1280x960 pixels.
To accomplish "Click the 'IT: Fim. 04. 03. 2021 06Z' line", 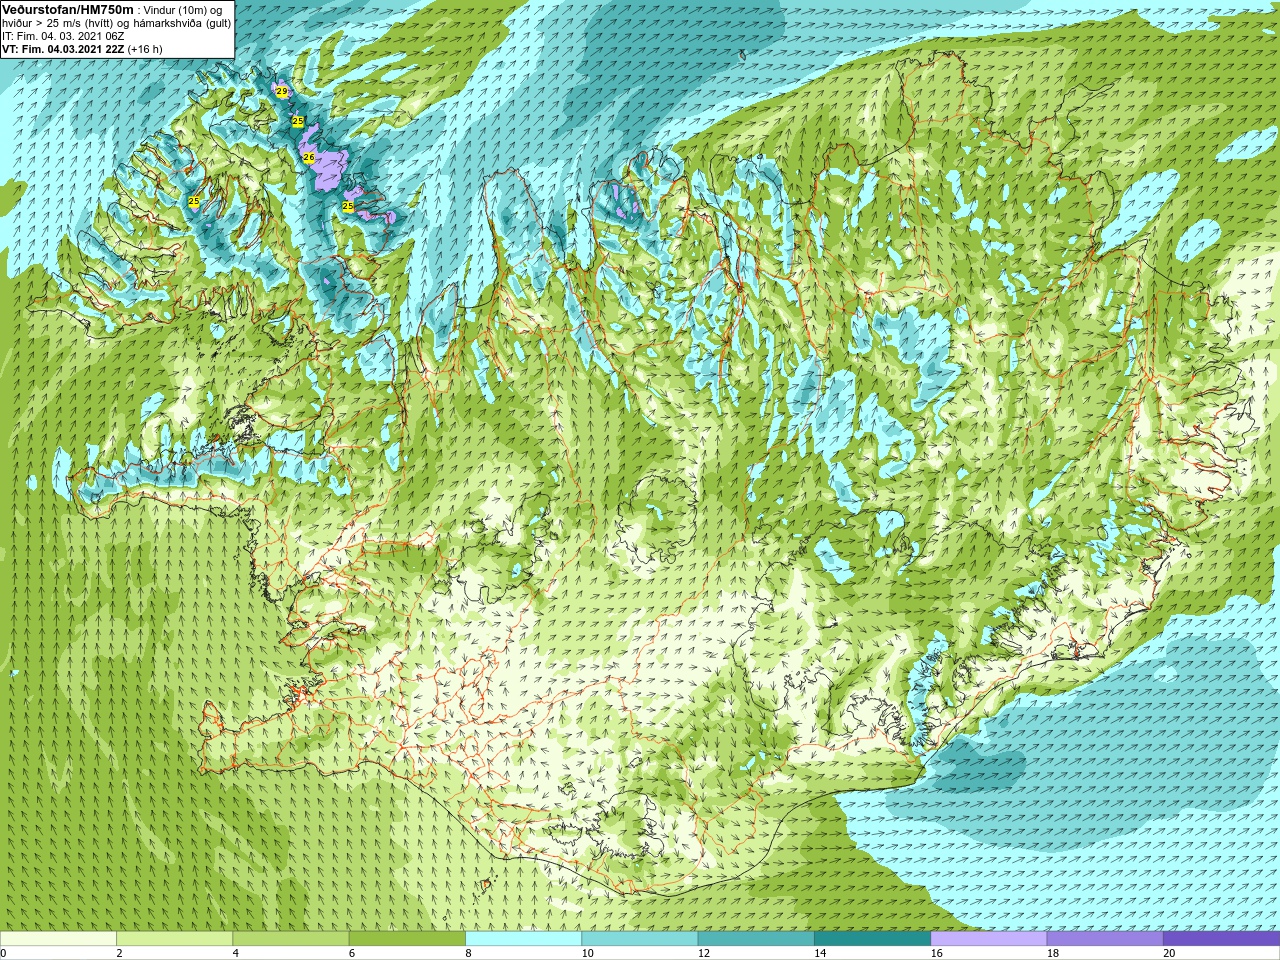I will point(63,36).
